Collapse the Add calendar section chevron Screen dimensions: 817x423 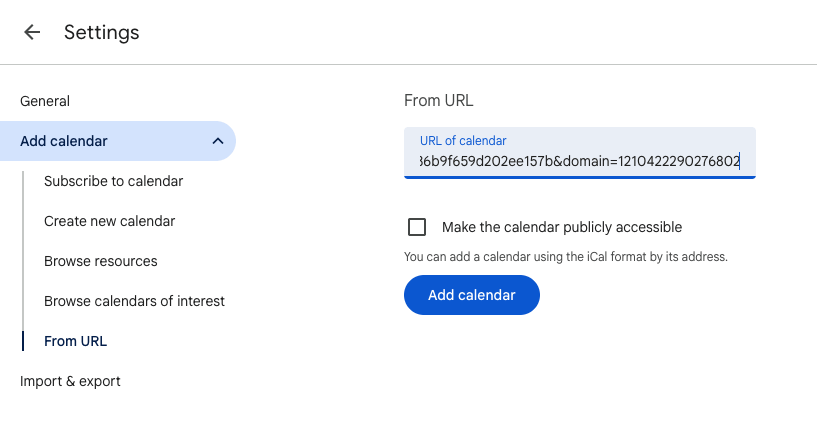click(x=218, y=141)
